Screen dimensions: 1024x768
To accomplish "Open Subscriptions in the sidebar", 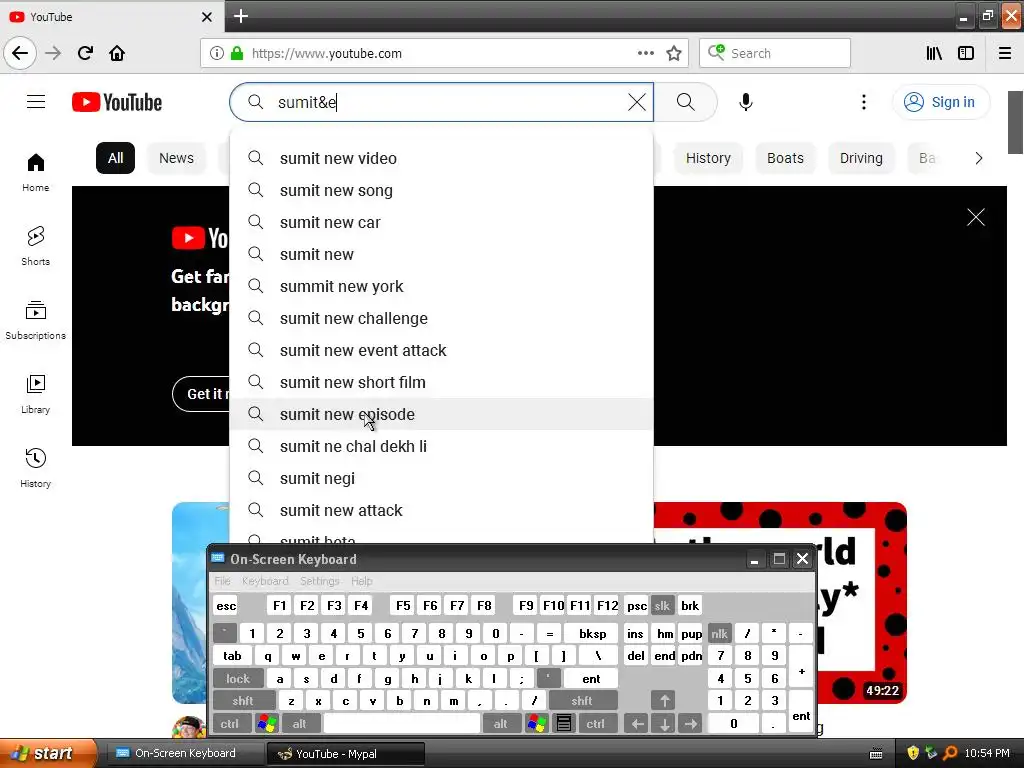I will pyautogui.click(x=35, y=320).
